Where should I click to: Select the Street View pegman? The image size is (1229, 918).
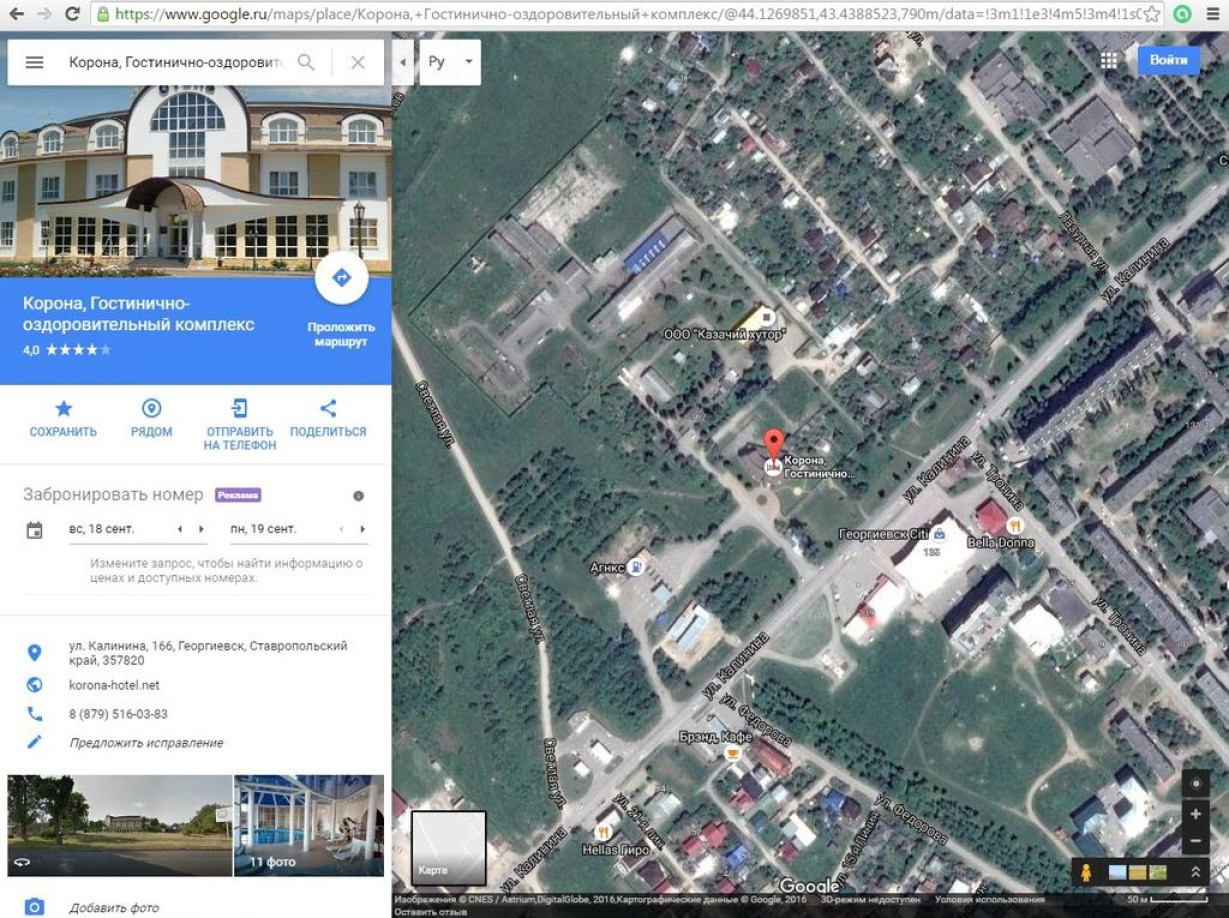point(1085,872)
